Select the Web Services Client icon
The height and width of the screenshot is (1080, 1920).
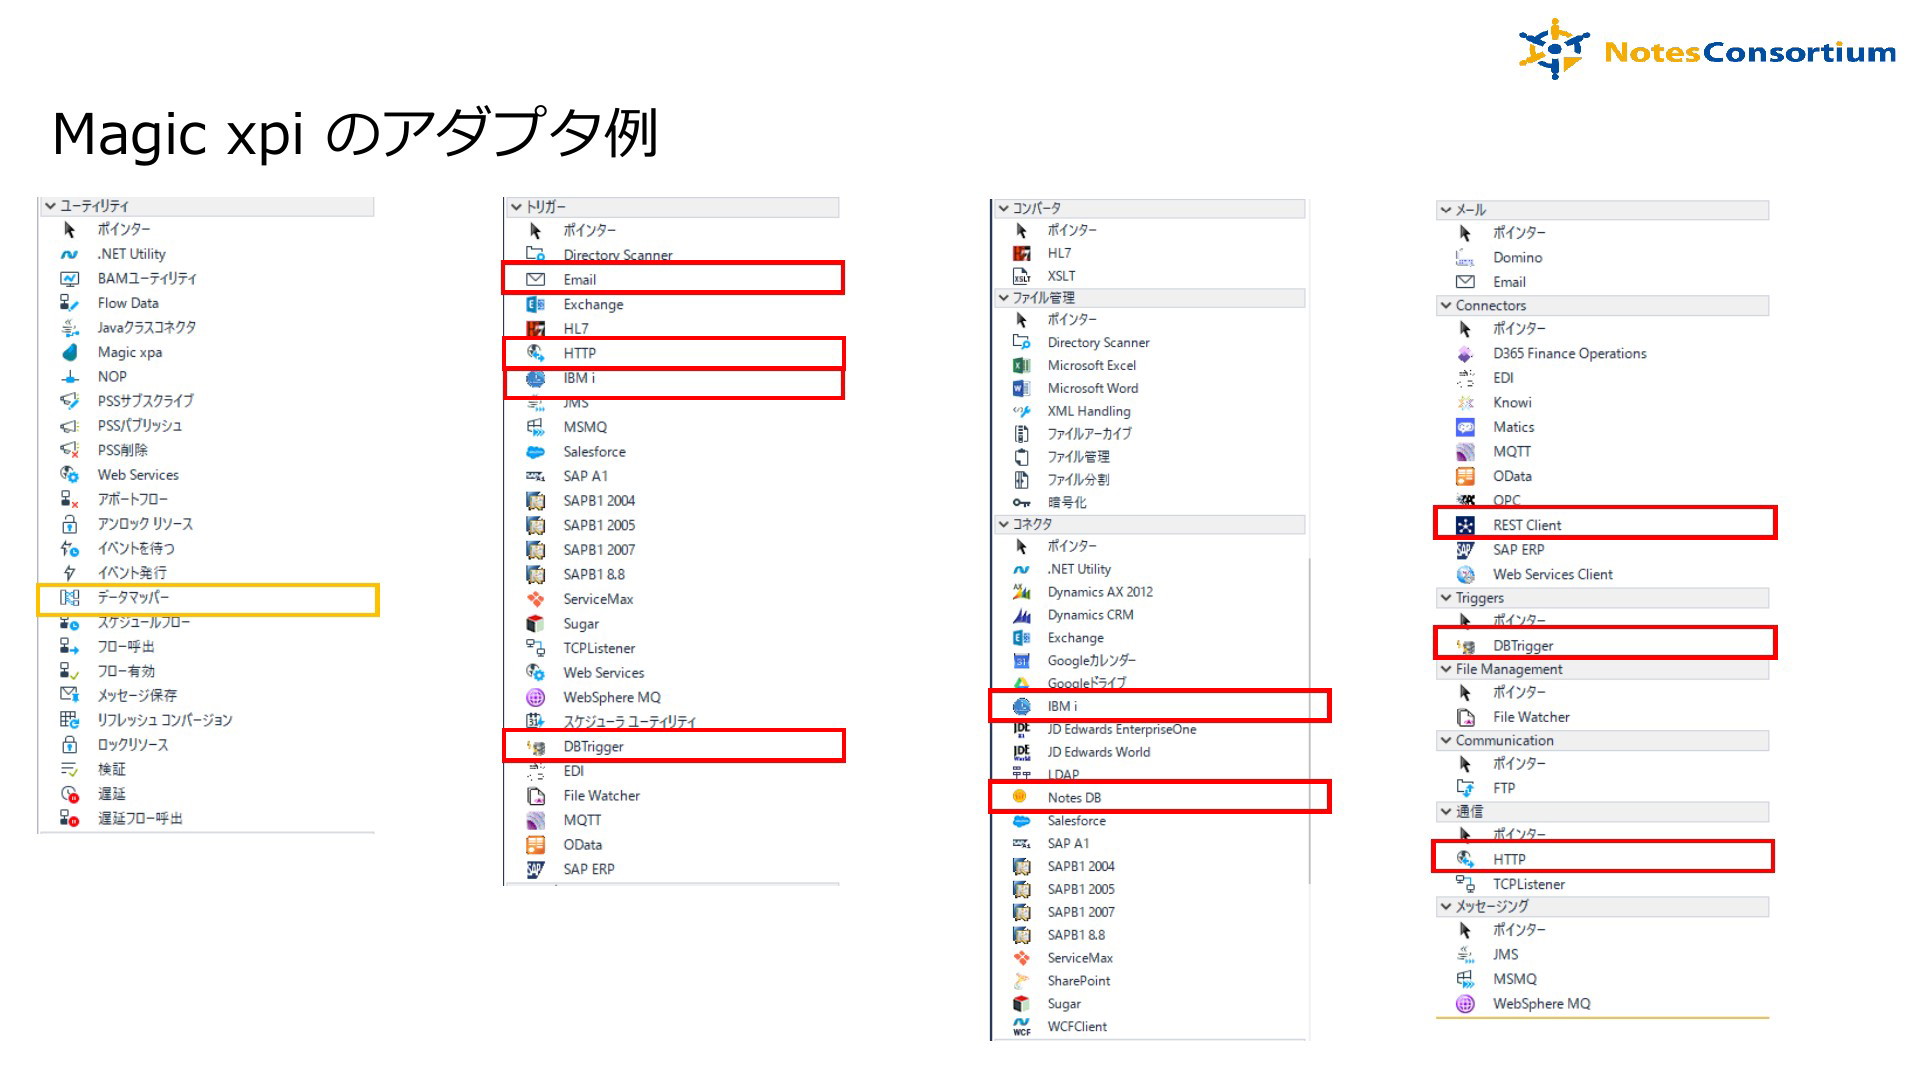pyautogui.click(x=1465, y=575)
